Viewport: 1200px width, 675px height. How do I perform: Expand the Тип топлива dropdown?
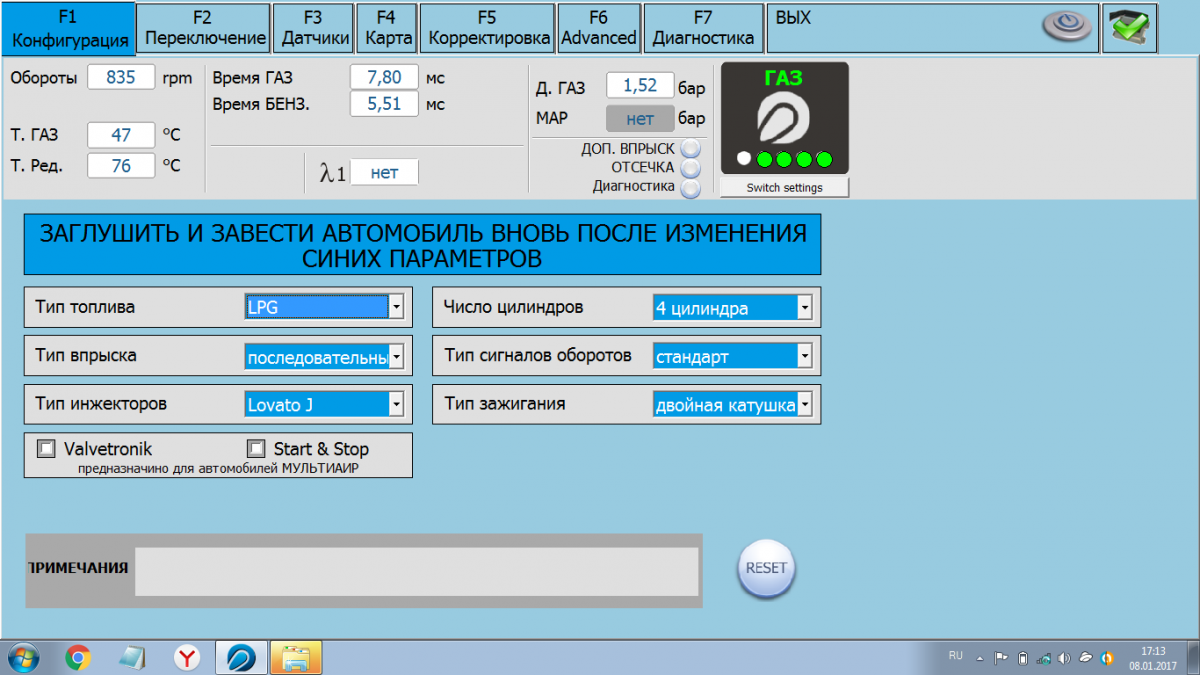pos(396,307)
